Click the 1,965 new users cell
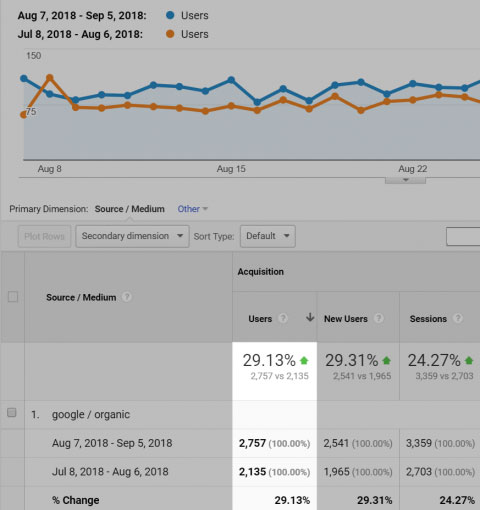The height and width of the screenshot is (510, 480). click(x=358, y=472)
